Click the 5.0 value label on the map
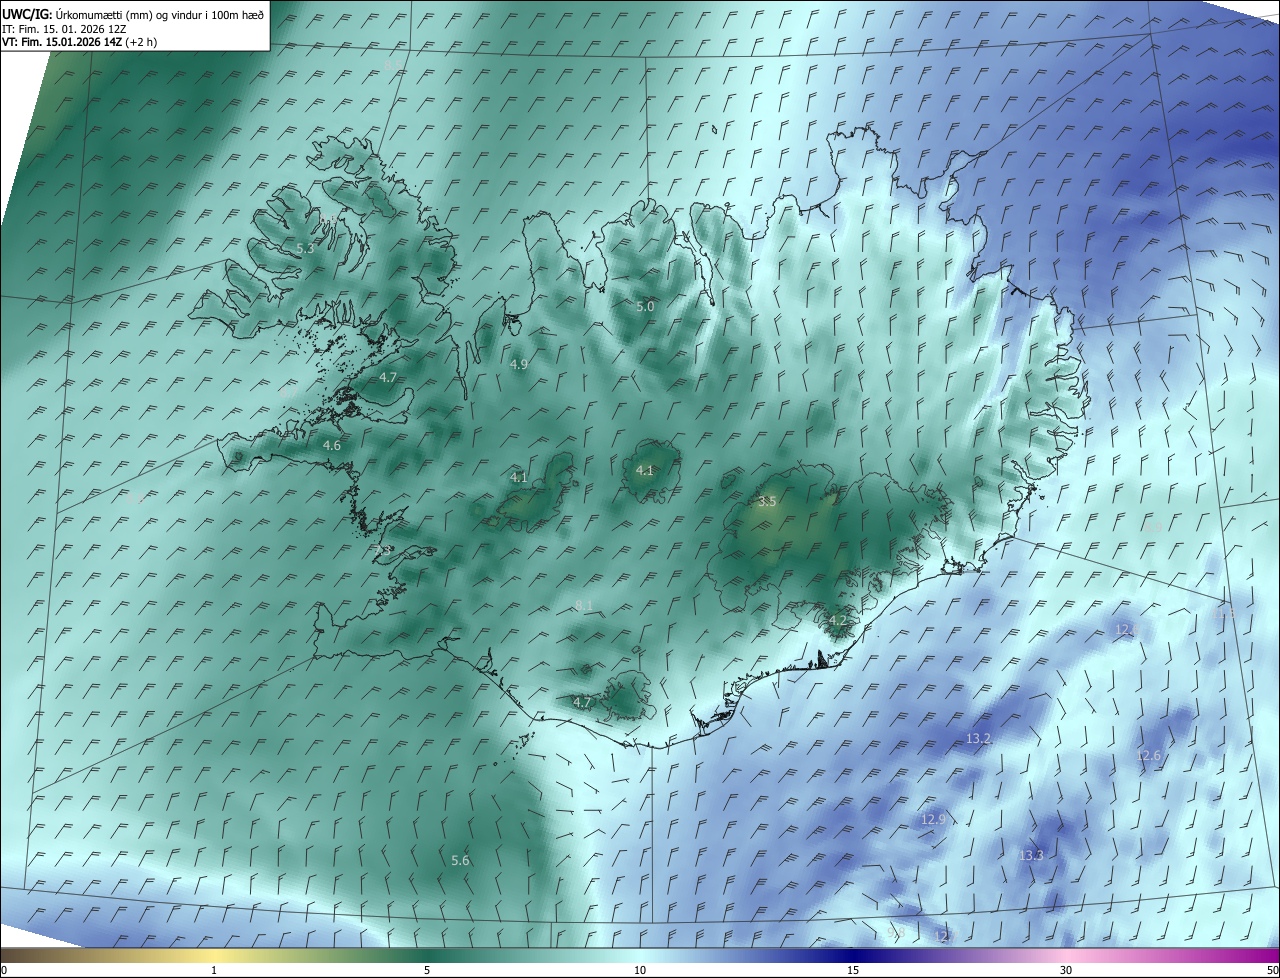Image resolution: width=1280 pixels, height=978 pixels. tap(645, 306)
